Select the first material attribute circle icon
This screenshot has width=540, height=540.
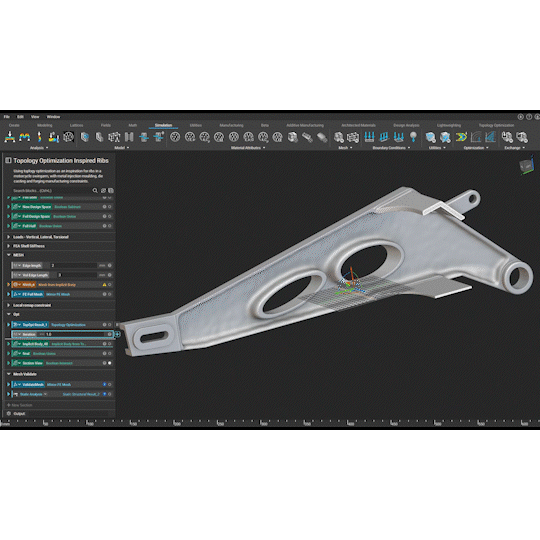click(175, 137)
